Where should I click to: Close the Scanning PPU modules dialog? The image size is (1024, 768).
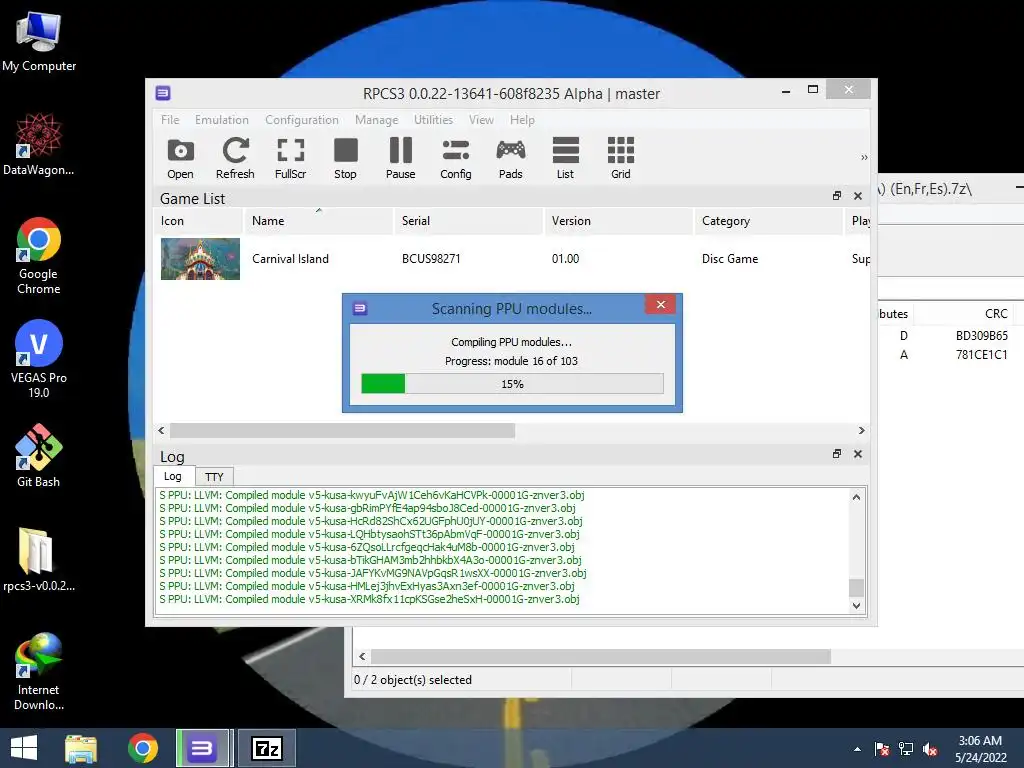[x=661, y=304]
